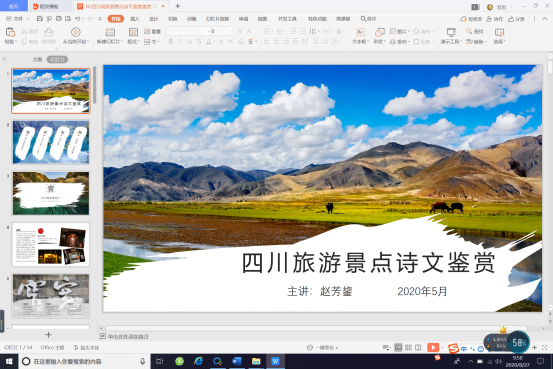
Task: Switch to slide sorter view
Action: [x=408, y=347]
